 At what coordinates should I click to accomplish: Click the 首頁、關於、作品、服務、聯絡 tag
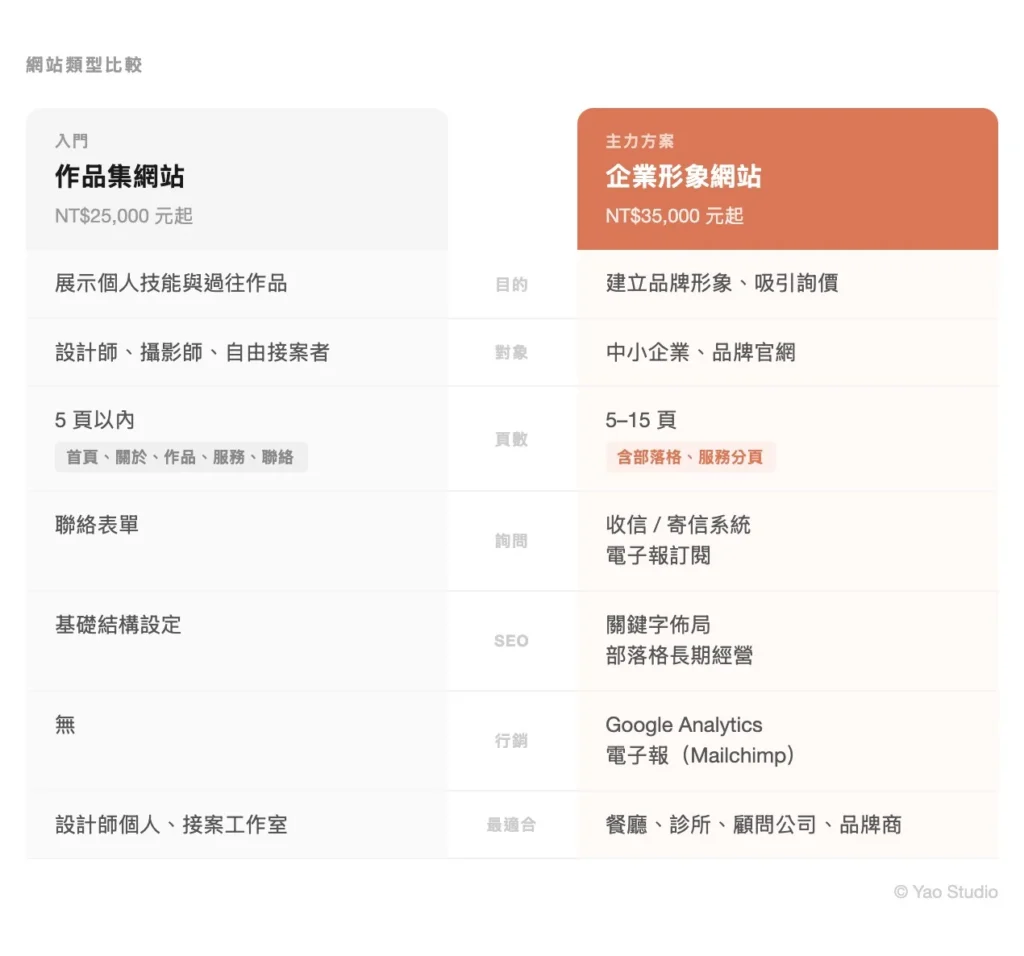tap(181, 457)
